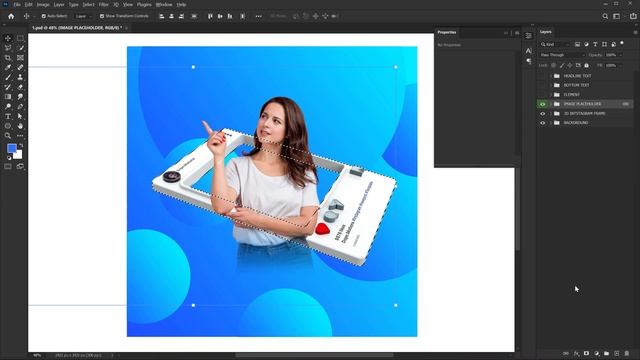Viewport: 640px width, 360px height.
Task: Click the trash delete layer icon
Action: coord(627,353)
